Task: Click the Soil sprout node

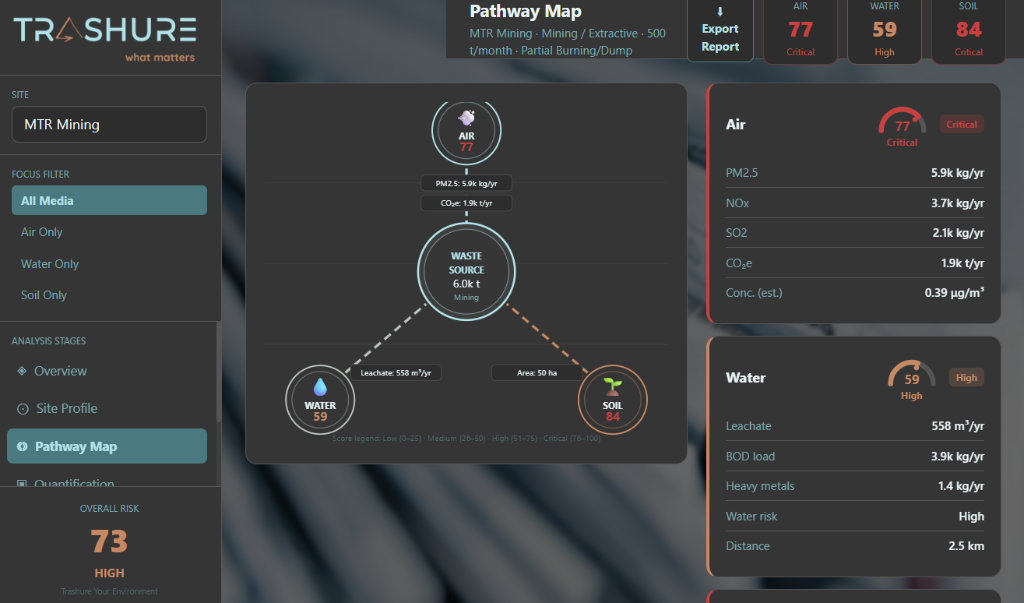Action: click(613, 400)
